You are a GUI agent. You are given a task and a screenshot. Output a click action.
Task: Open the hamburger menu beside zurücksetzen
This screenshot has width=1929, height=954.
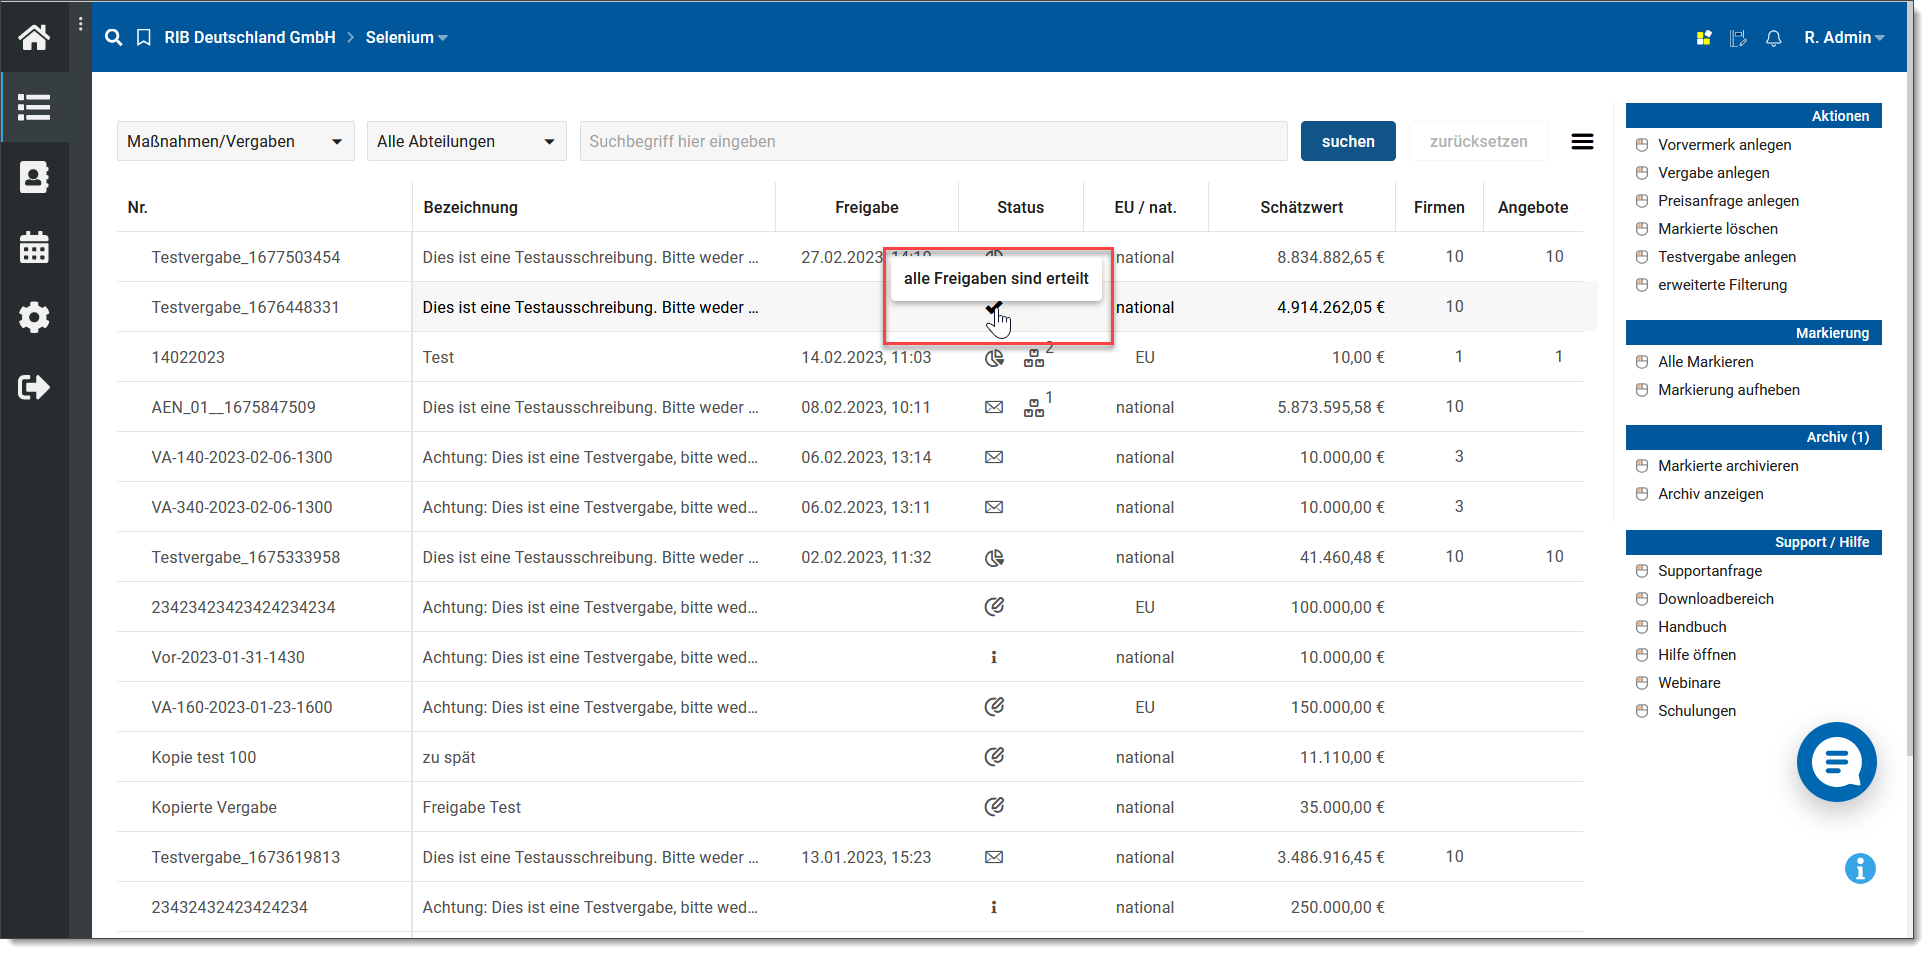point(1582,142)
